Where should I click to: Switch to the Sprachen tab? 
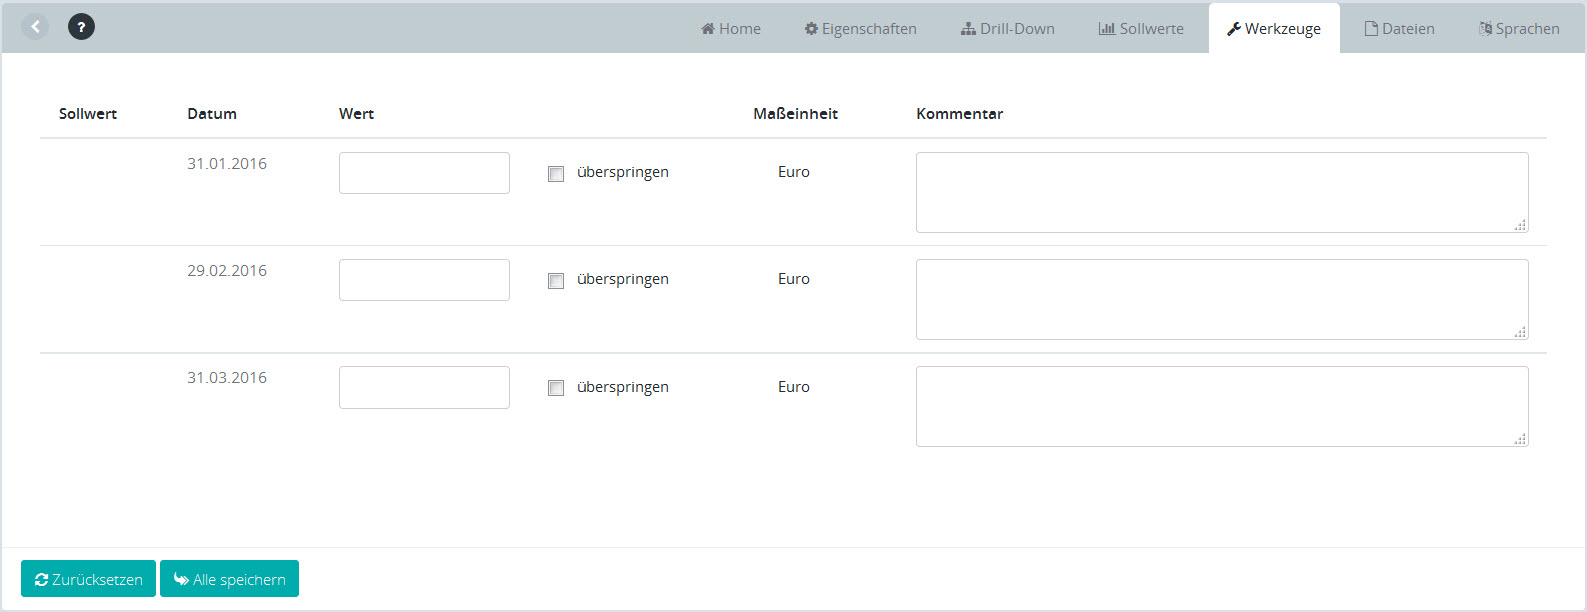(x=1519, y=29)
